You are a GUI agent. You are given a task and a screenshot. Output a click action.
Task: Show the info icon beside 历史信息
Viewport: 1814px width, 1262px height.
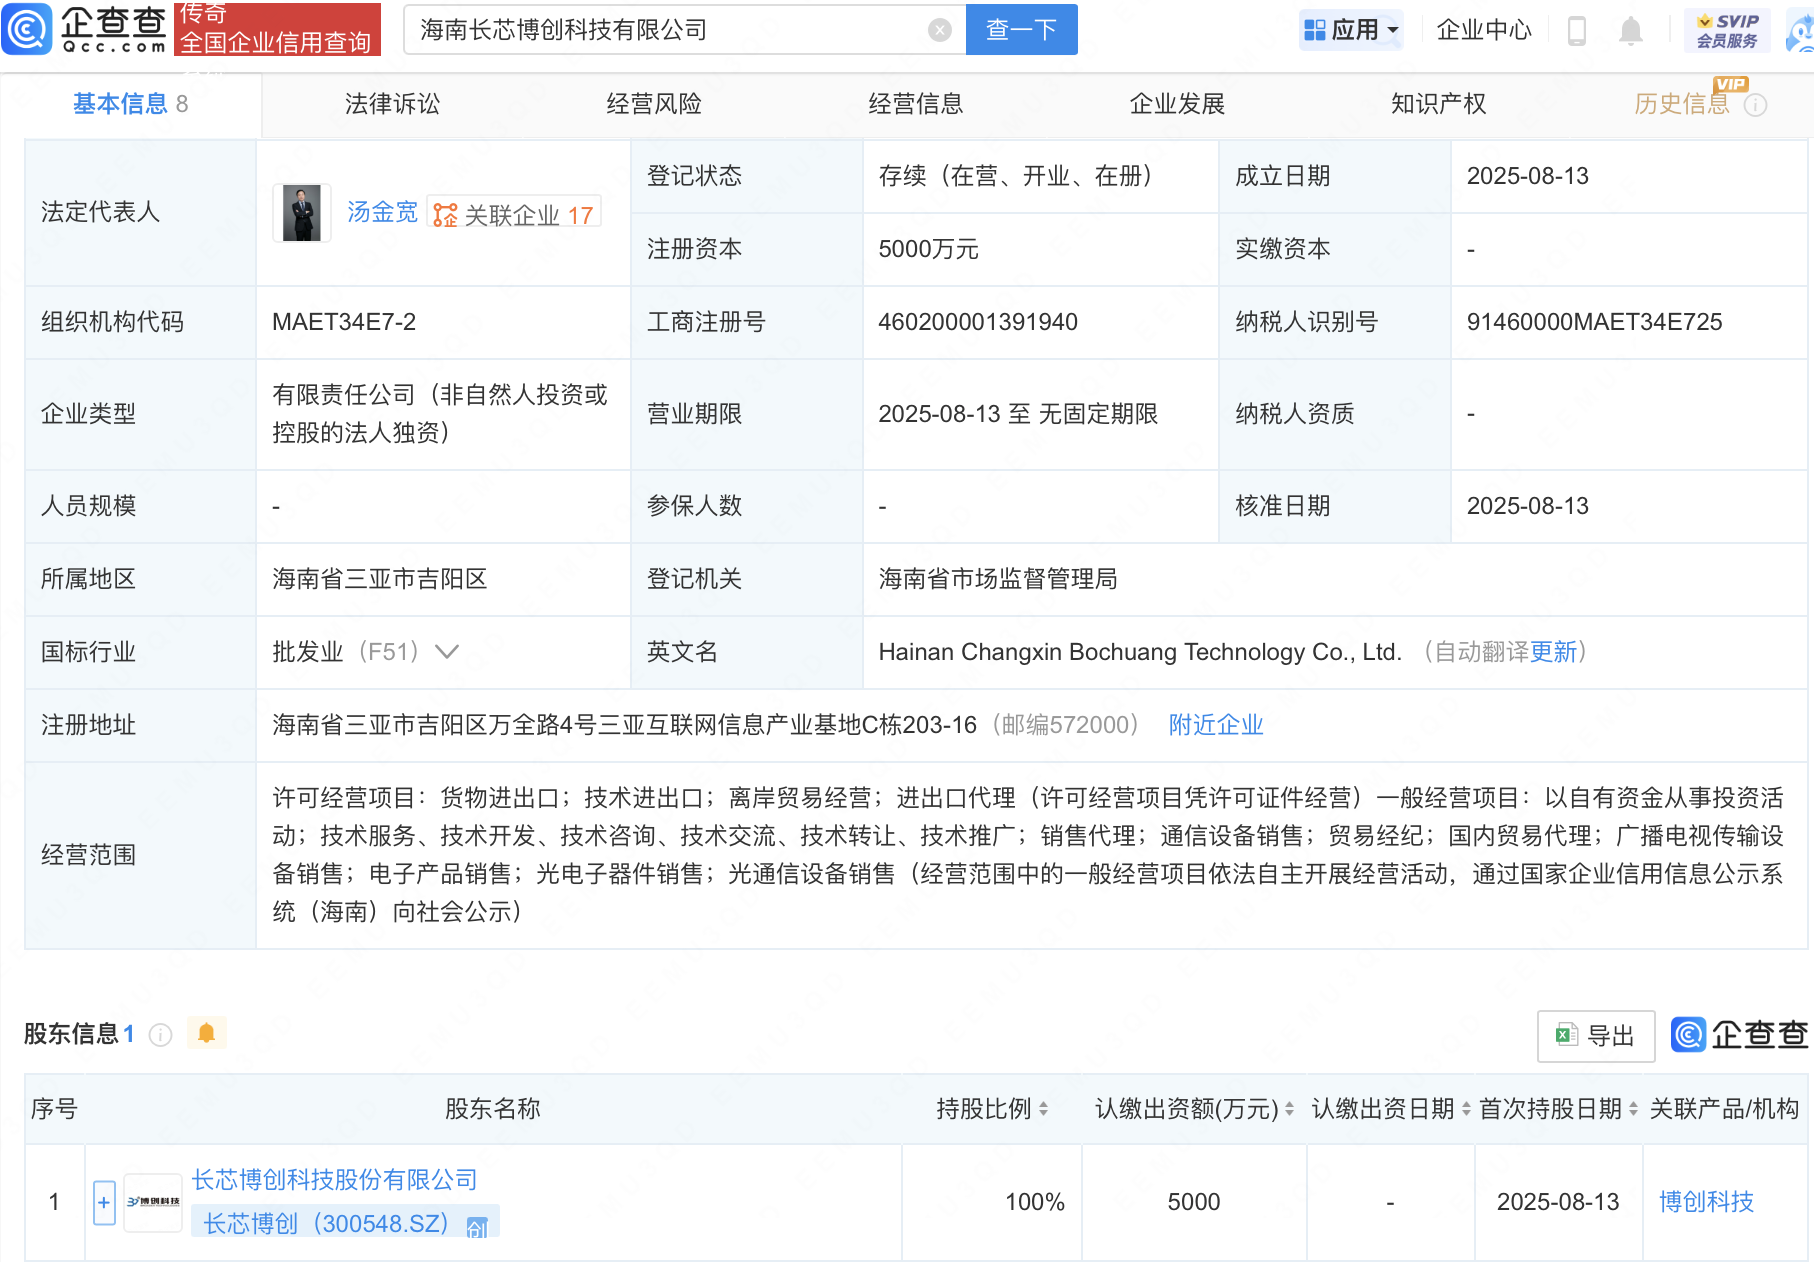click(1755, 105)
